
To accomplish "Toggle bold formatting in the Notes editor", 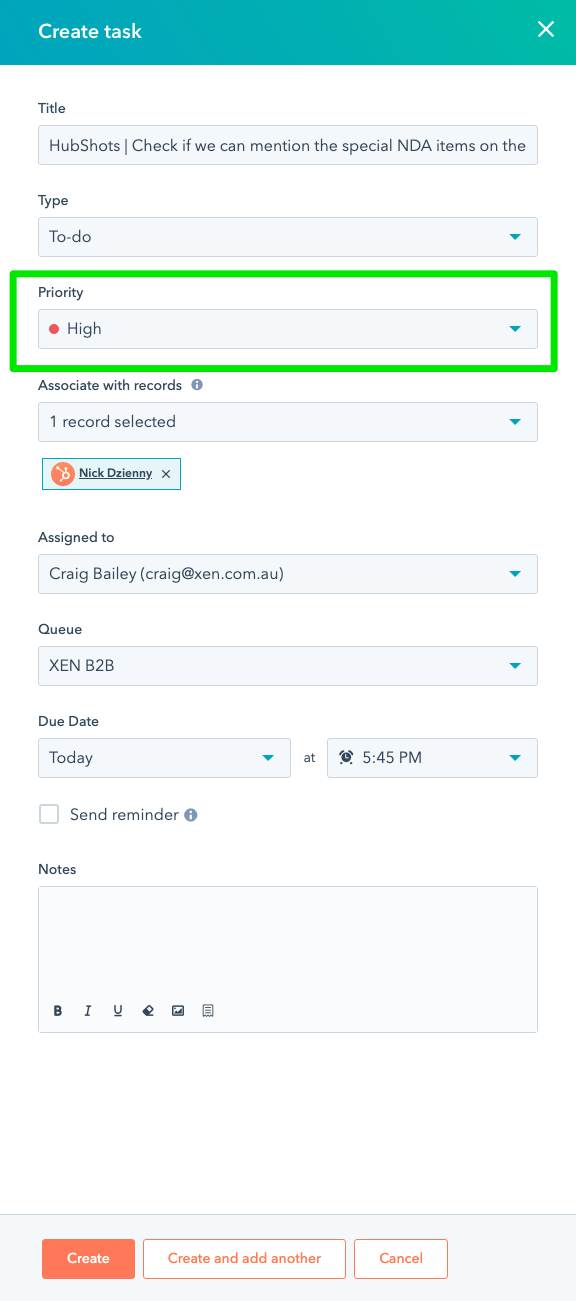I will (57, 1010).
